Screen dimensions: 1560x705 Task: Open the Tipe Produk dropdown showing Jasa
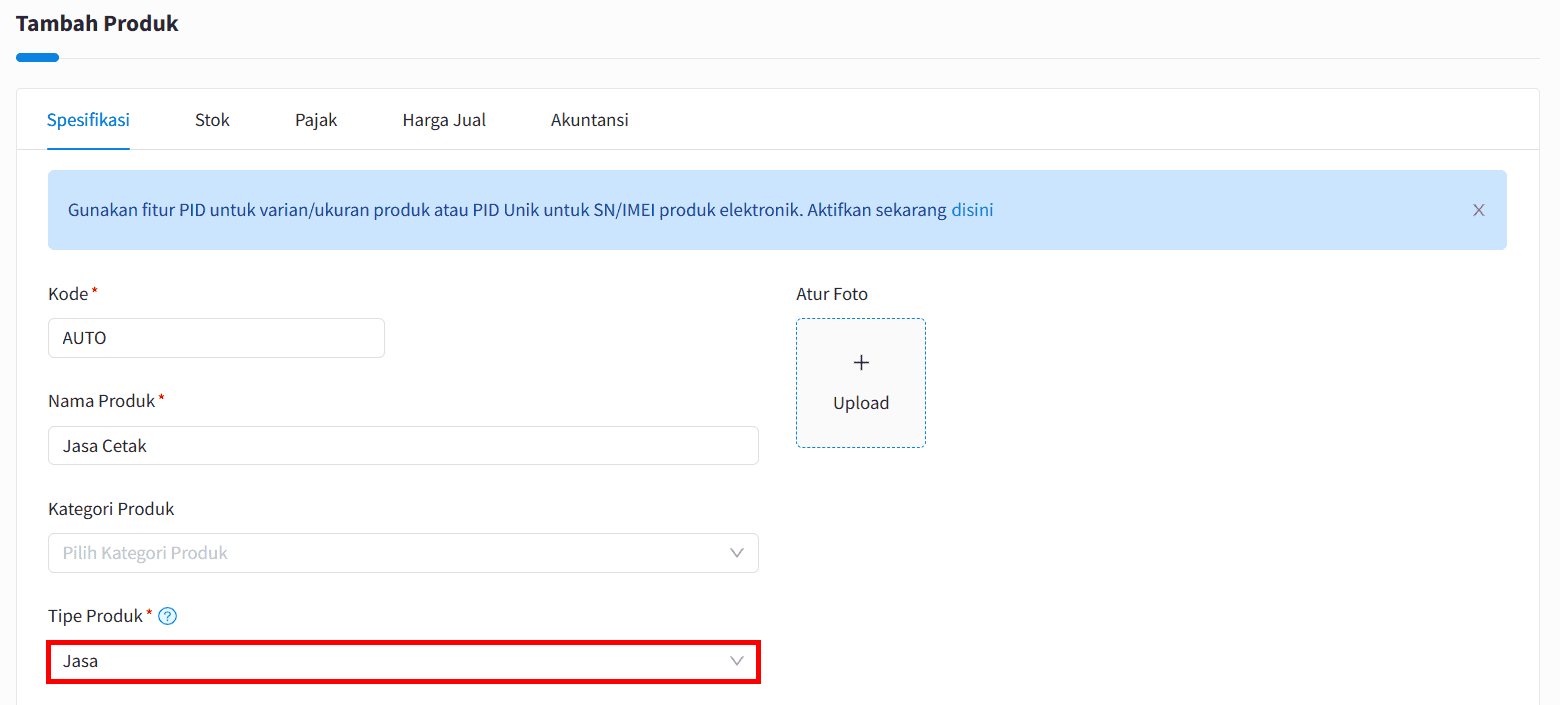coord(403,662)
